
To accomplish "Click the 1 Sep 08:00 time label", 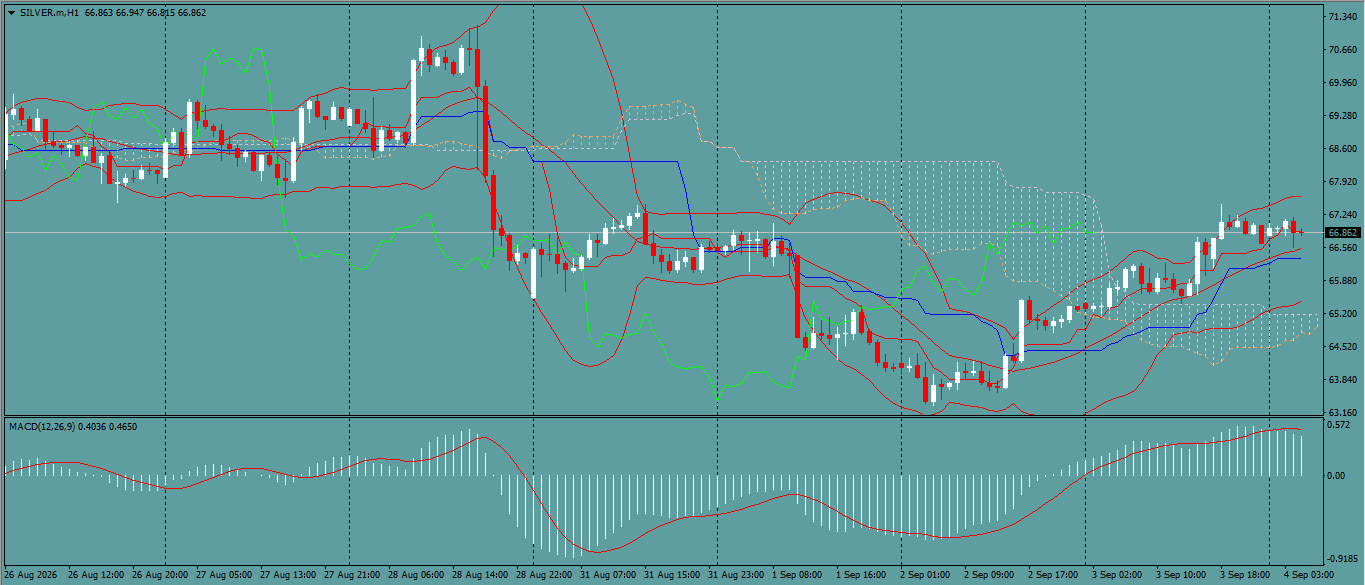I will 797,576.
